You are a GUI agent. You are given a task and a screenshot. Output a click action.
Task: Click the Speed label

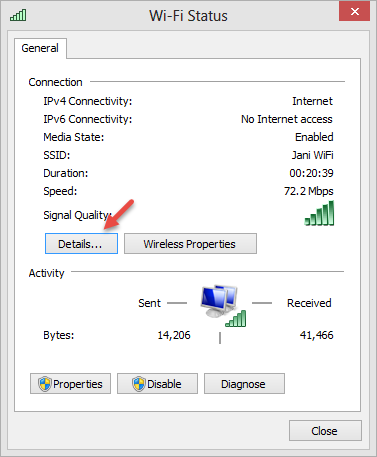tap(60, 191)
